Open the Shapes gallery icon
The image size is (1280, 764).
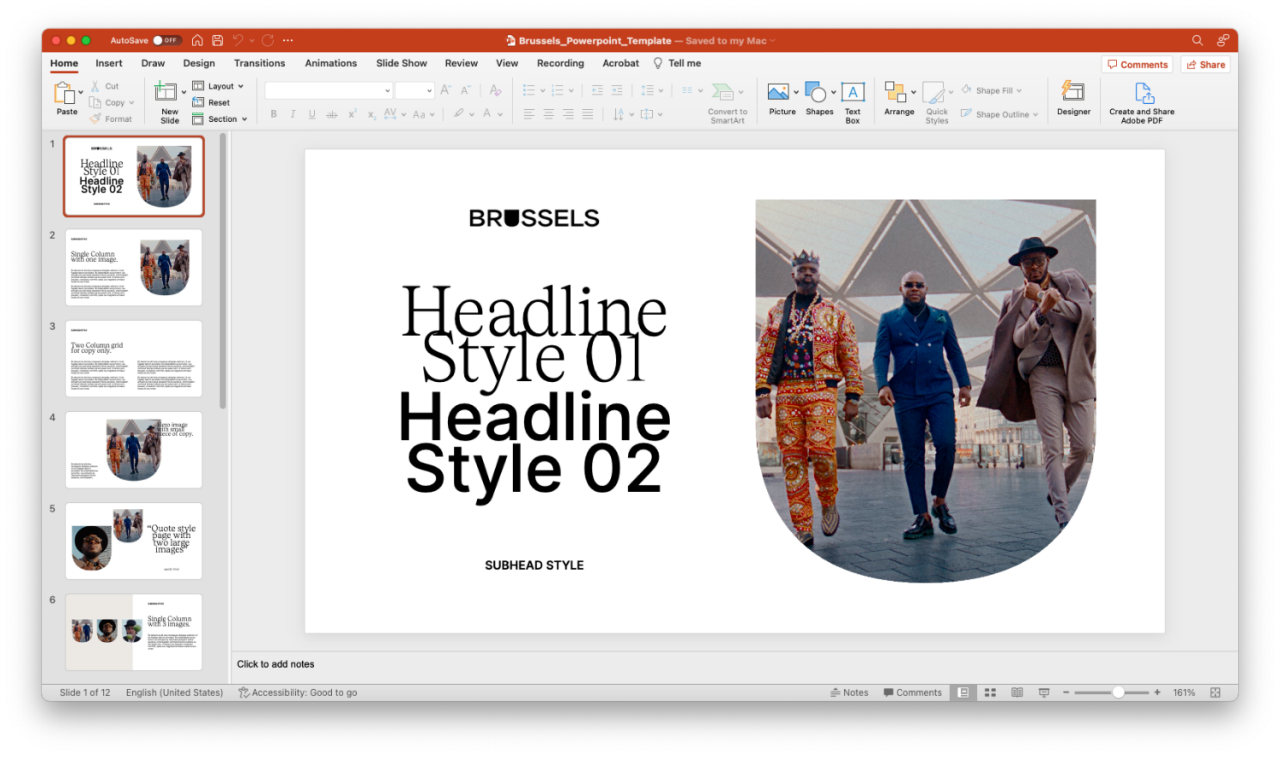click(x=816, y=93)
